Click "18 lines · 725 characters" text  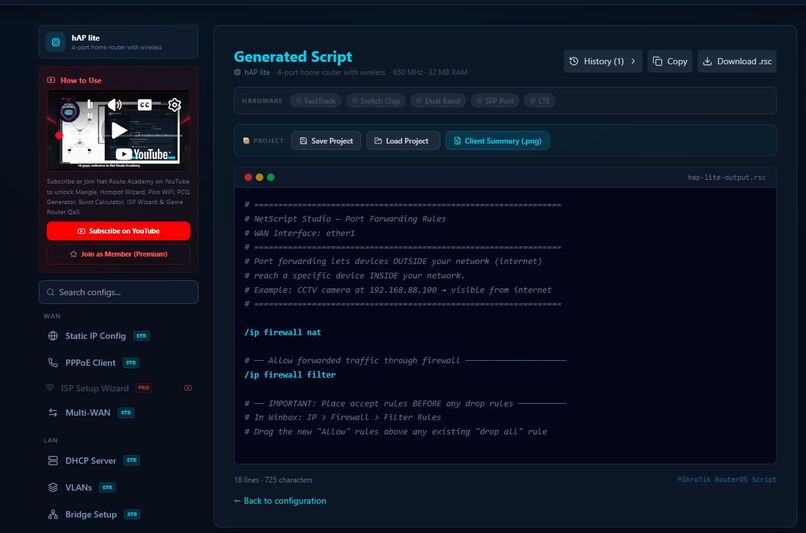point(273,480)
